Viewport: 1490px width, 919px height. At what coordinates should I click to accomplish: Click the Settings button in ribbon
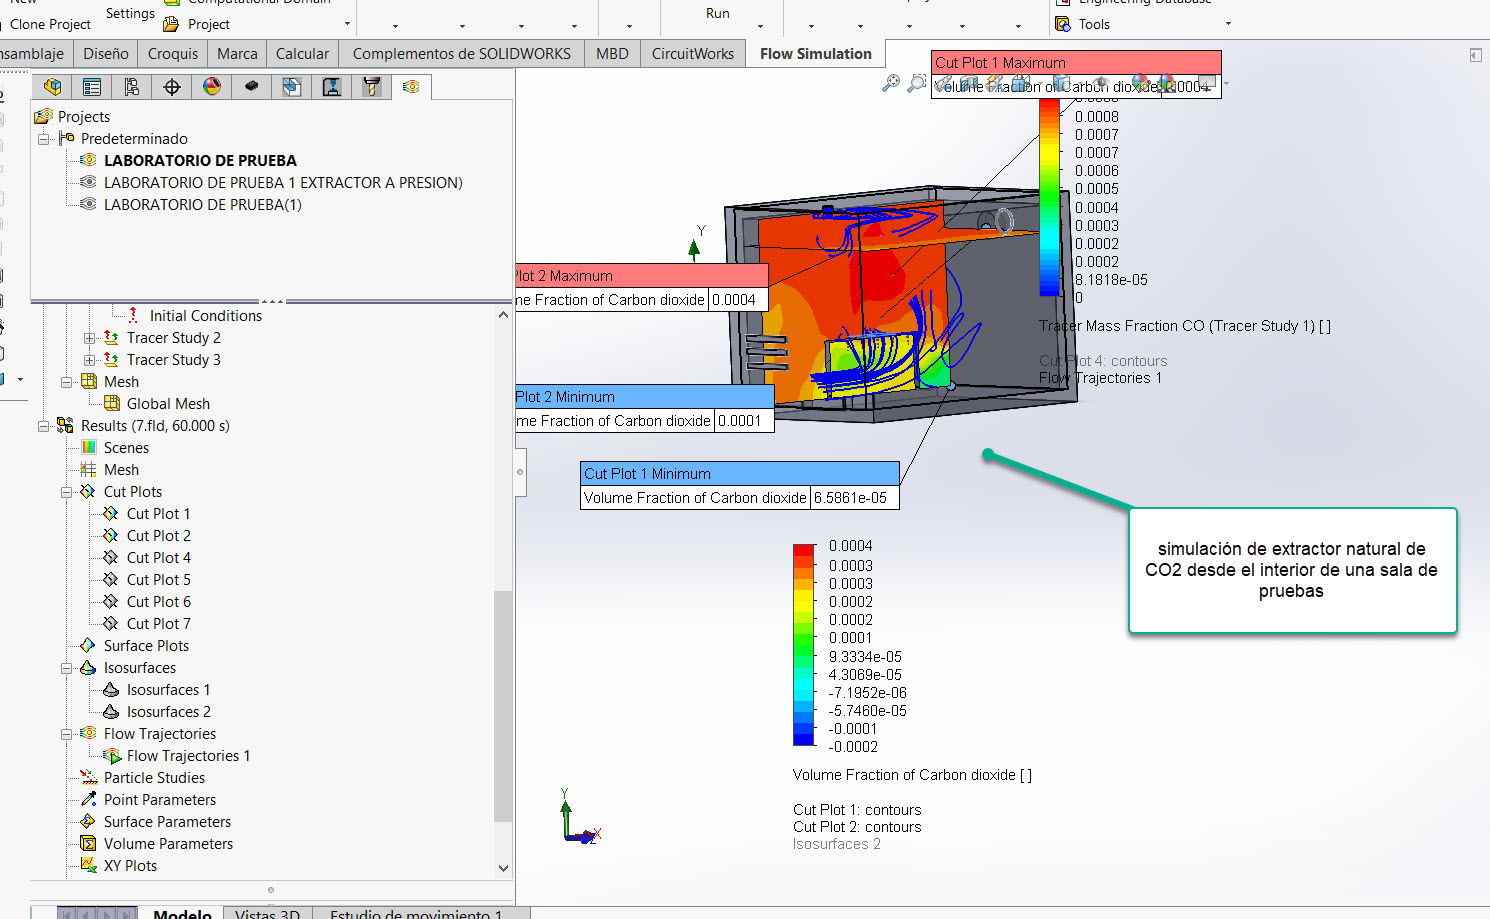tap(130, 13)
